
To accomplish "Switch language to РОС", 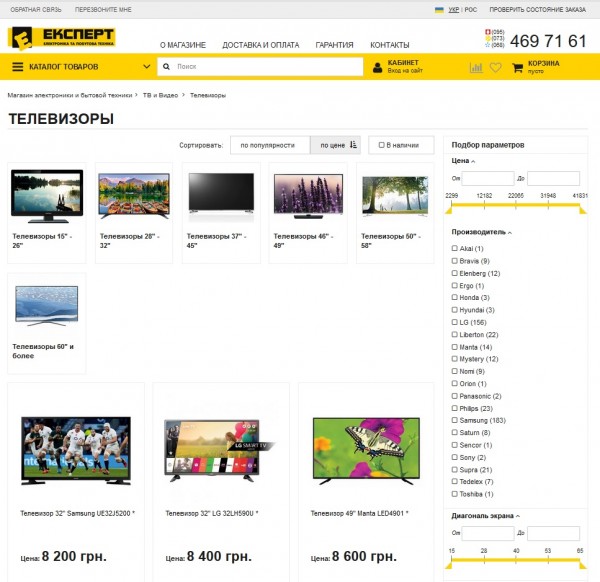I will click(471, 10).
